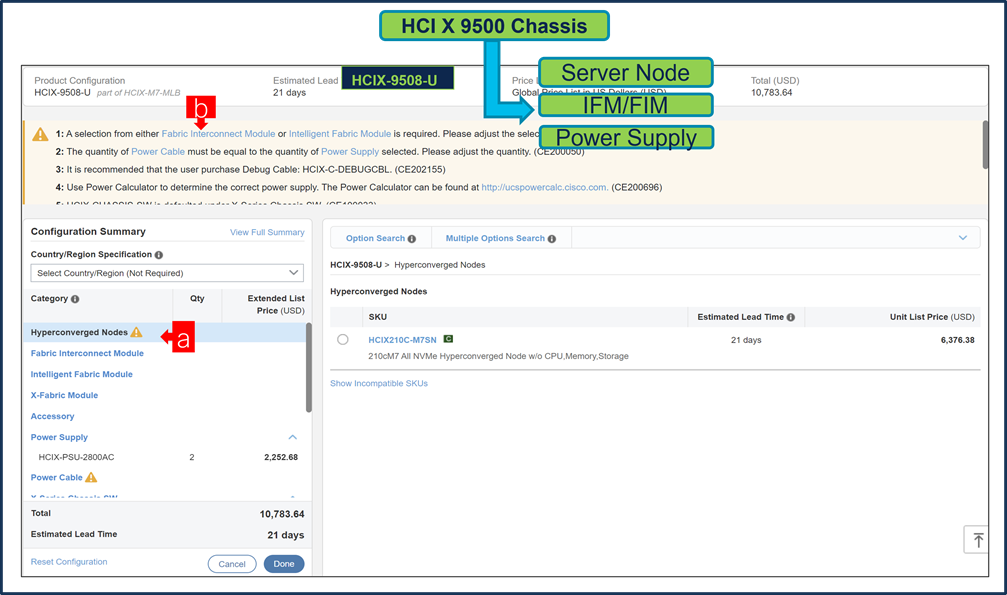Click the warning banner scrollbar

pyautogui.click(x=986, y=145)
